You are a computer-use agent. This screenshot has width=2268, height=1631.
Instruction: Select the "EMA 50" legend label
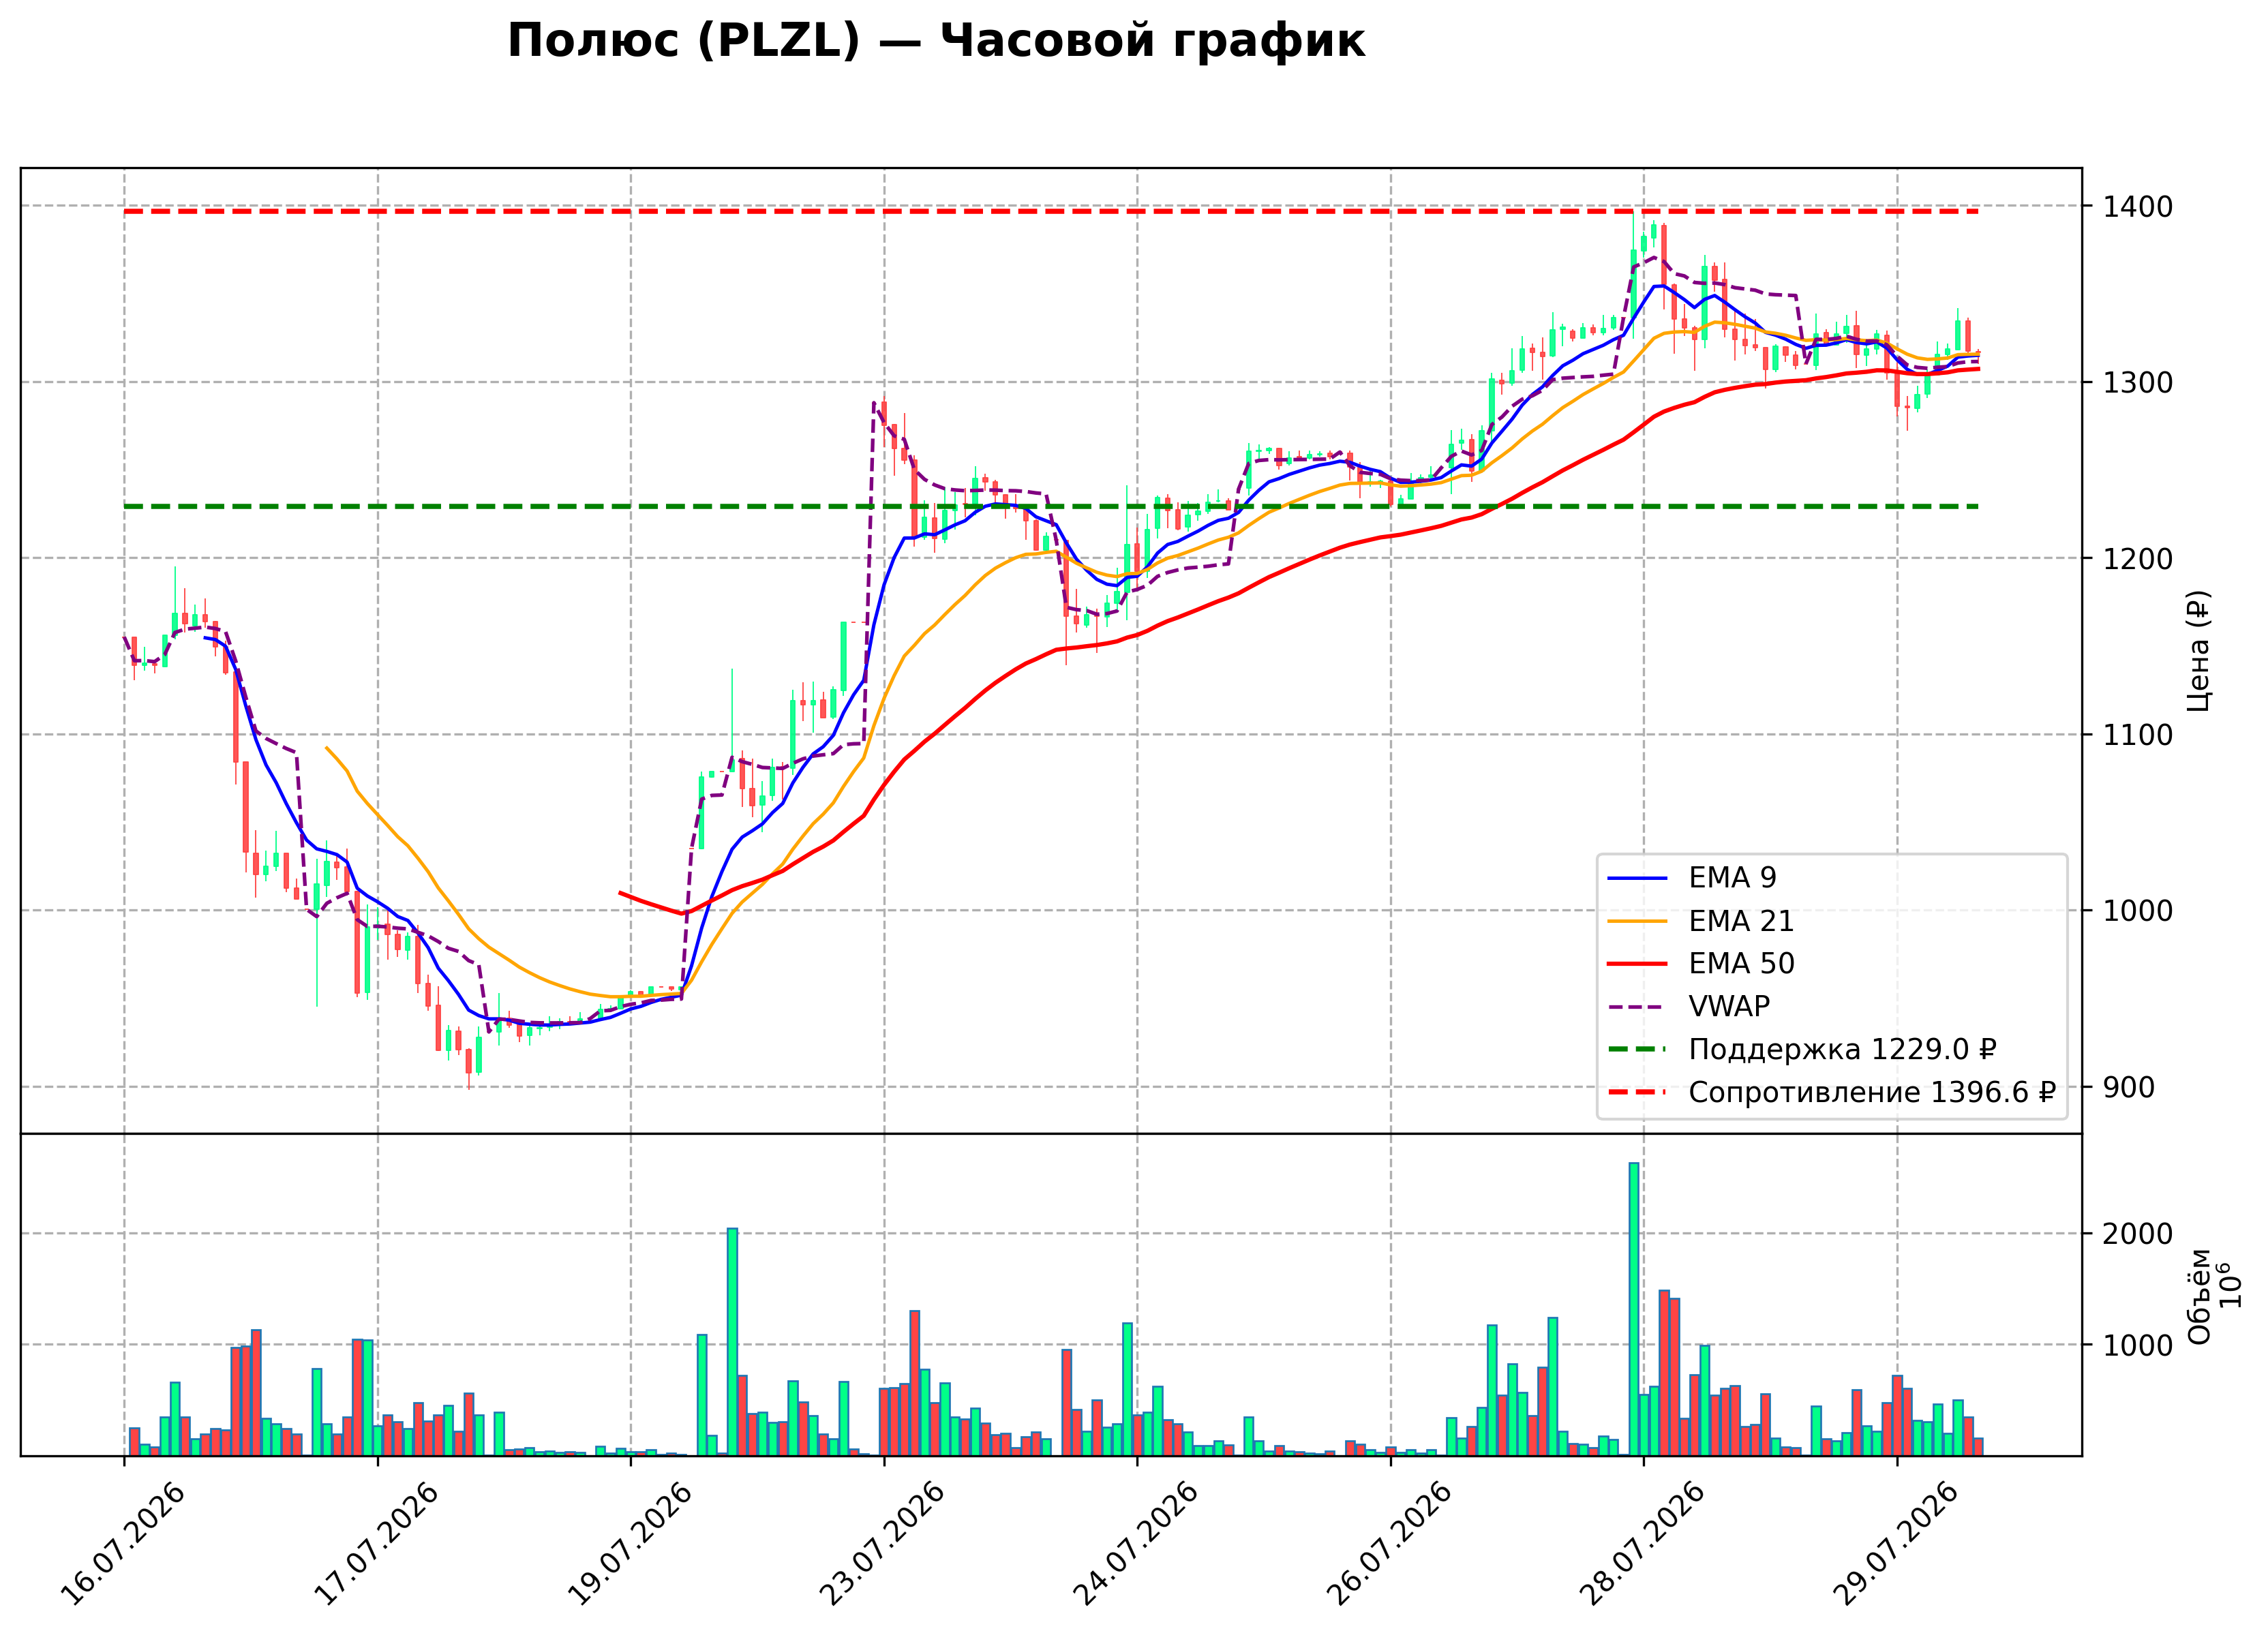click(1741, 964)
